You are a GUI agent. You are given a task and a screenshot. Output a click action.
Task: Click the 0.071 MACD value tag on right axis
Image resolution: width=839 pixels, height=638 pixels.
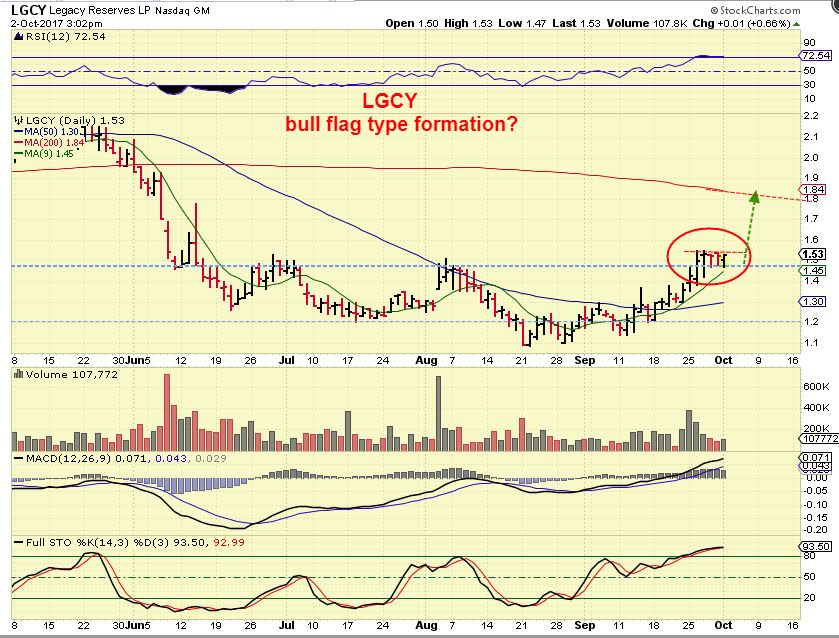pos(815,458)
